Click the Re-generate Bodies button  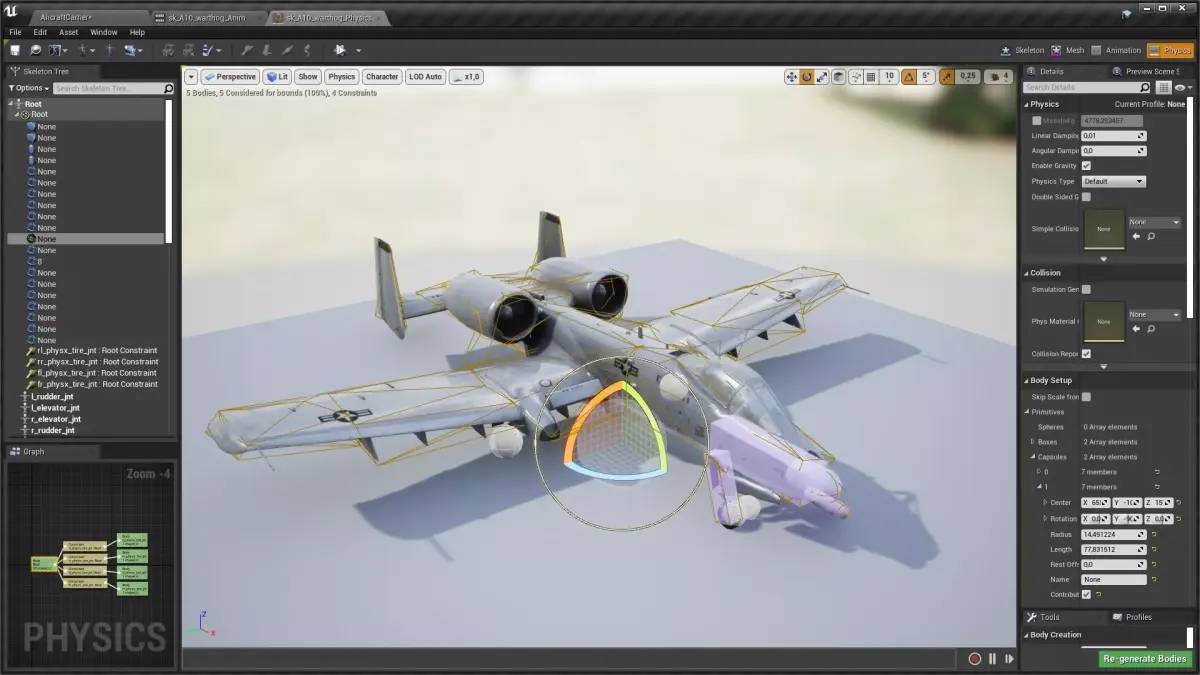(1145, 659)
